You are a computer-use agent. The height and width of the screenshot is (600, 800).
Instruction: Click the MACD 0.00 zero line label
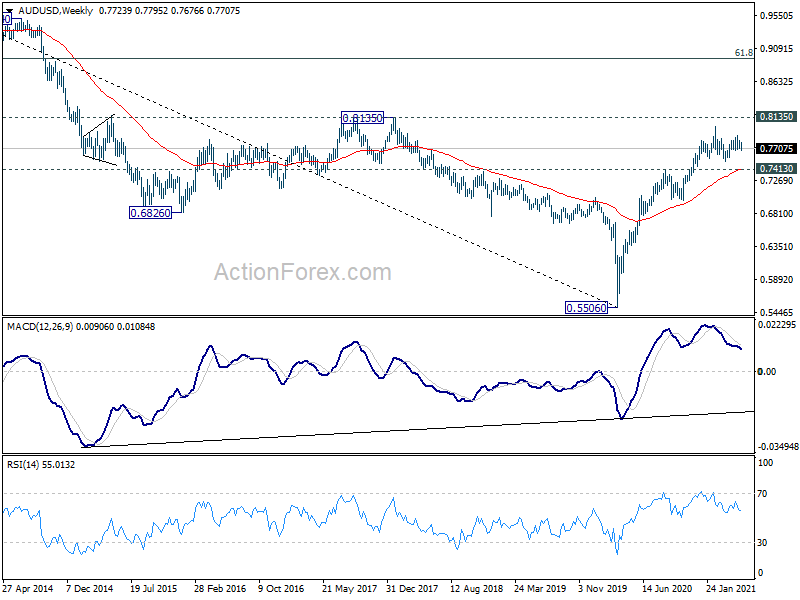click(767, 371)
